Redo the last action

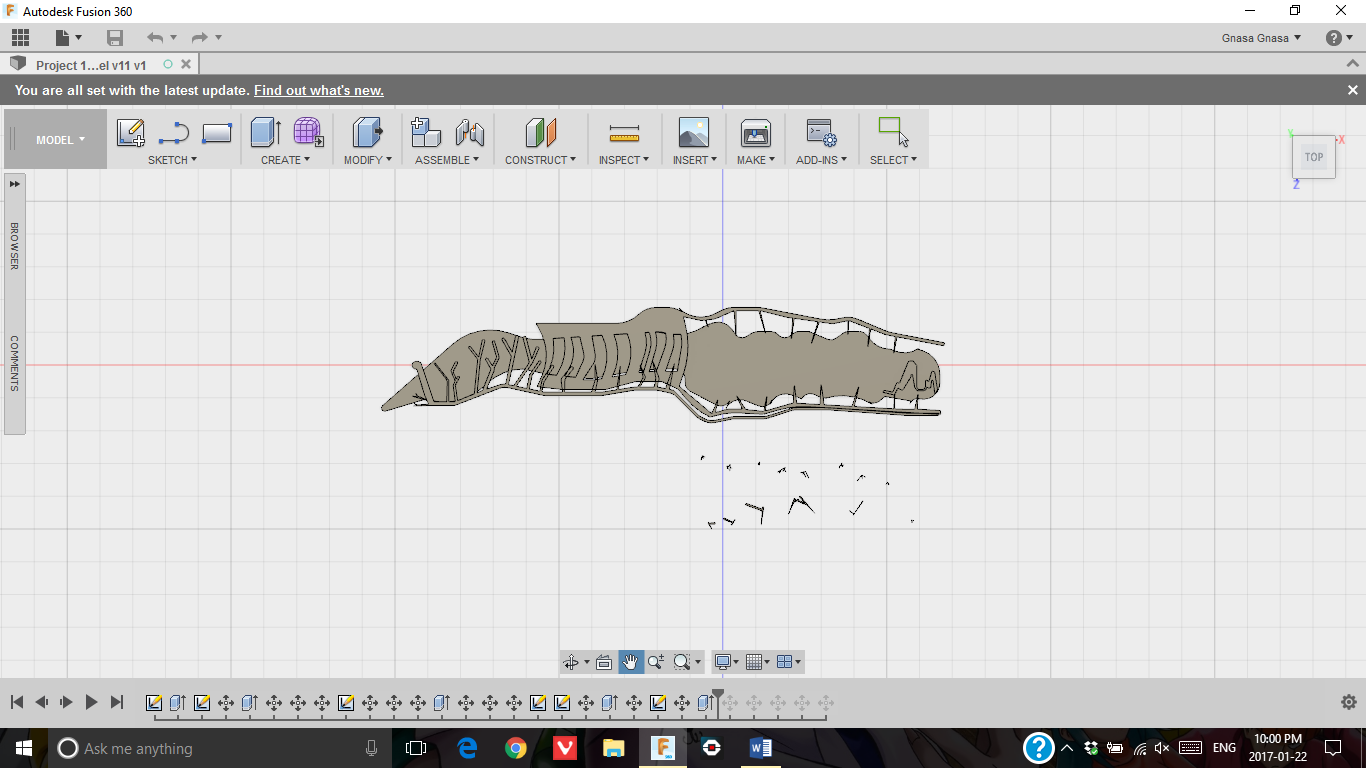[199, 38]
